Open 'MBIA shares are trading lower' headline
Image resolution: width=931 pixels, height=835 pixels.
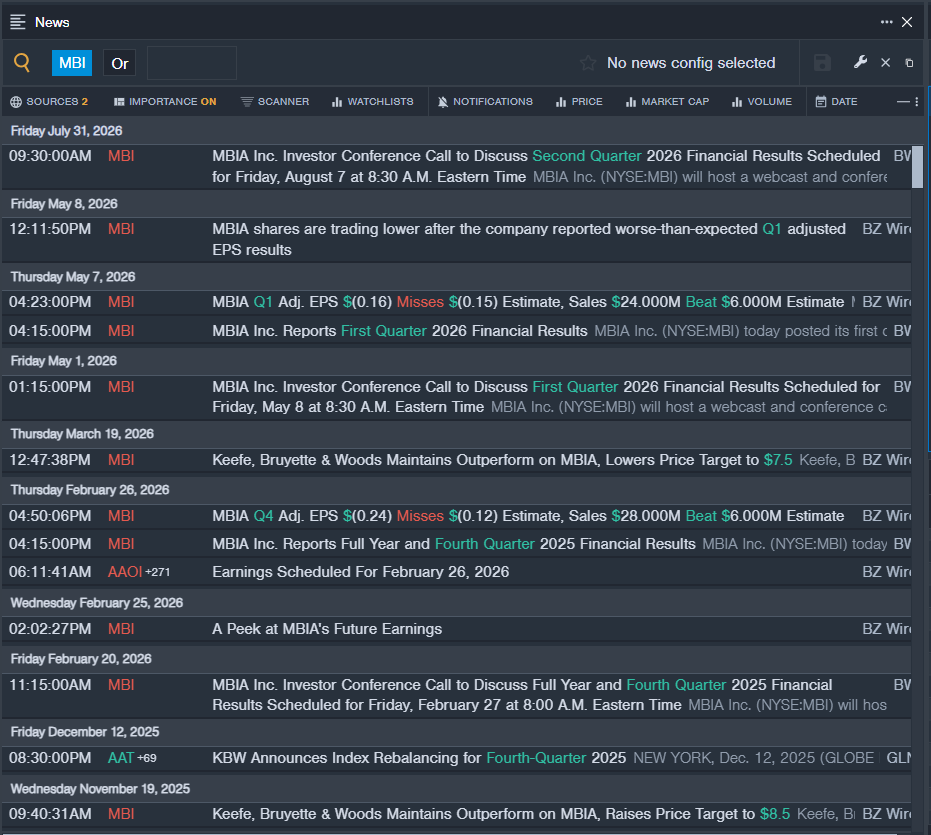pos(529,239)
